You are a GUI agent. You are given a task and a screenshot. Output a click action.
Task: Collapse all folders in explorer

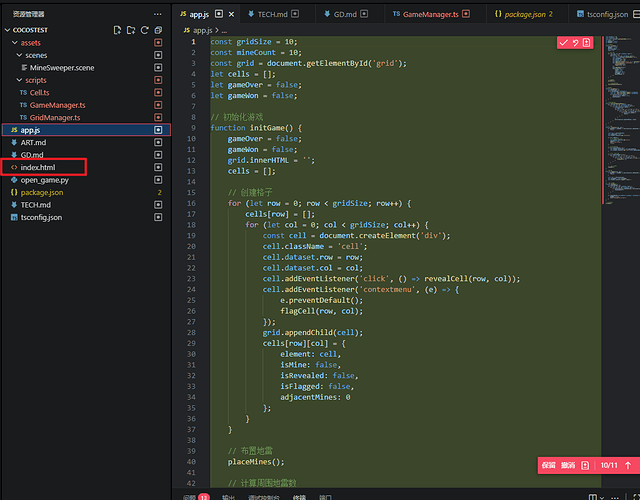coord(158,30)
